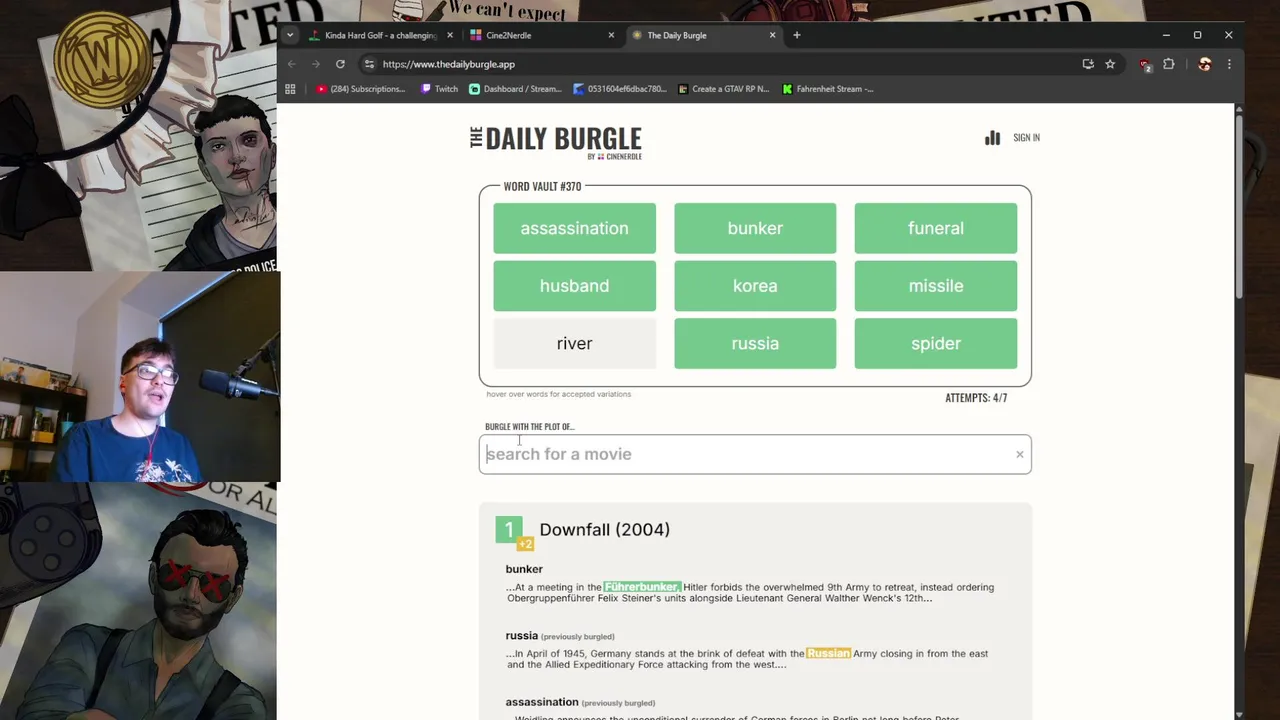Bookmark this page with star icon
The image size is (1280, 720).
coord(1110,64)
